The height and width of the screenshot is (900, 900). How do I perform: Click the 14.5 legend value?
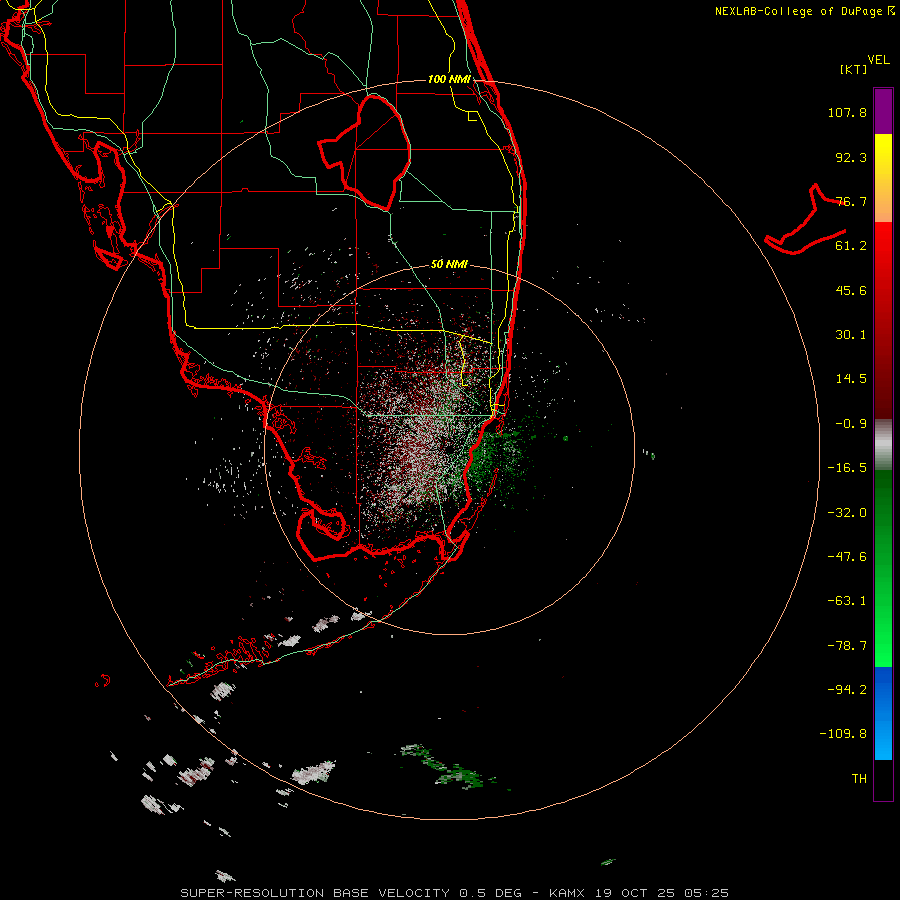click(851, 379)
